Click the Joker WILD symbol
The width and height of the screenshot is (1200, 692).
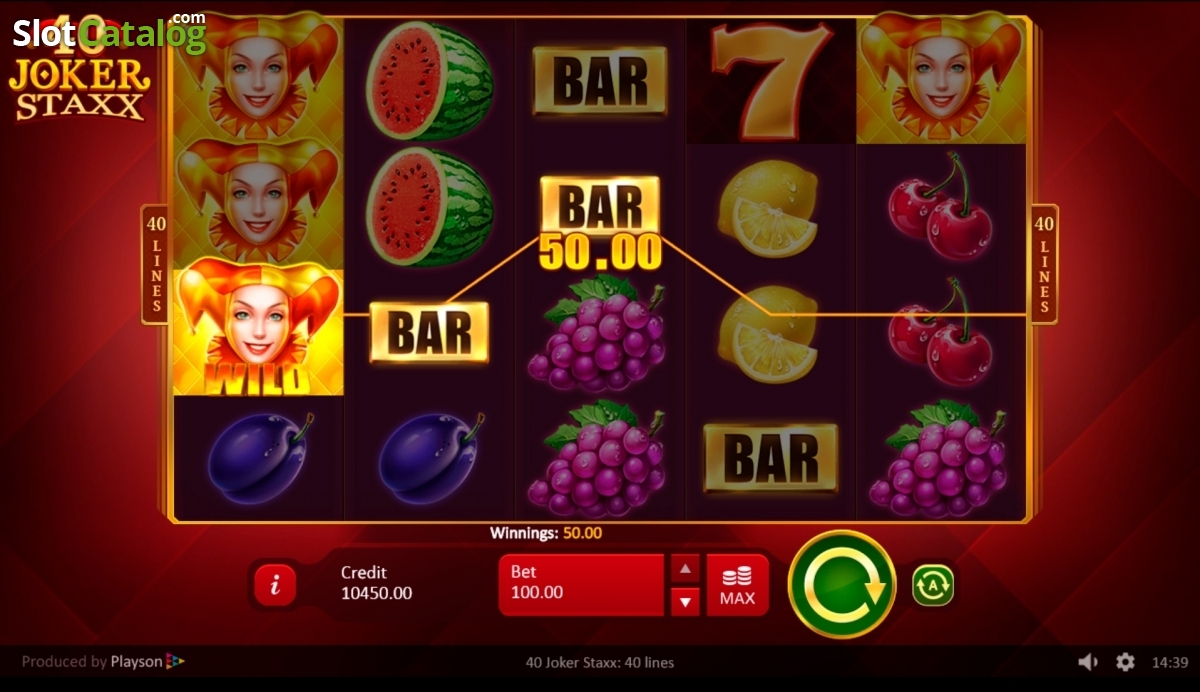coord(258,330)
